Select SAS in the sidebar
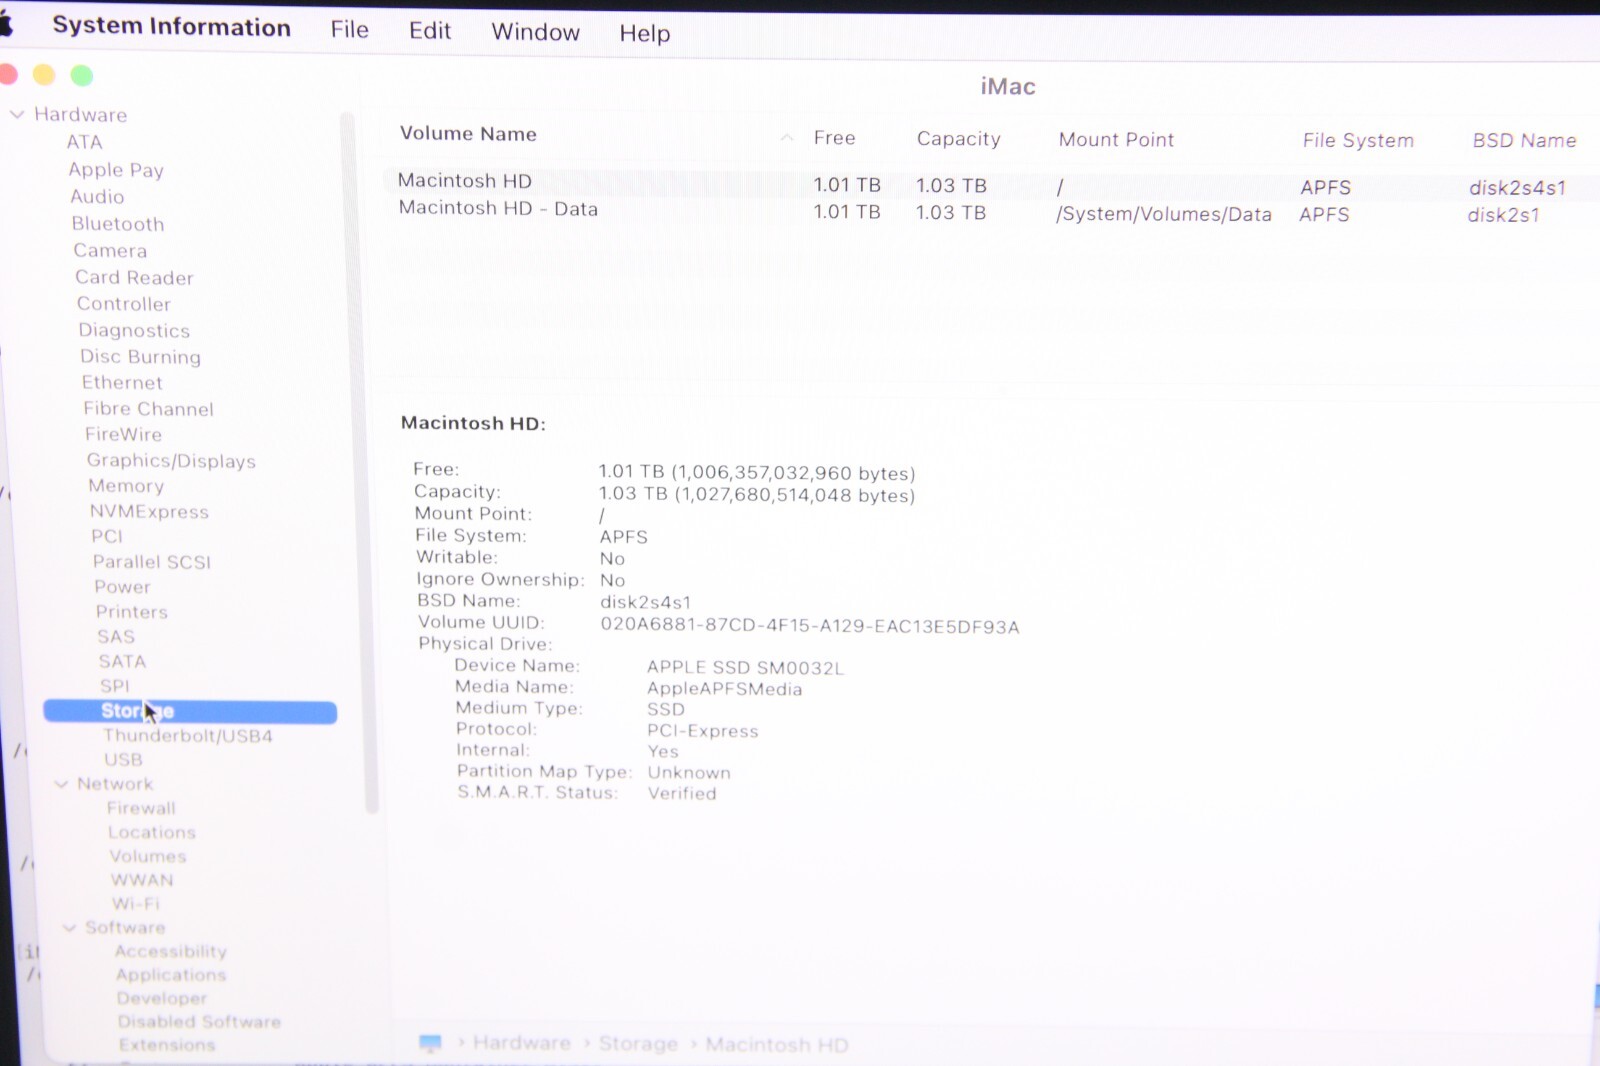This screenshot has height=1066, width=1600. coord(116,637)
